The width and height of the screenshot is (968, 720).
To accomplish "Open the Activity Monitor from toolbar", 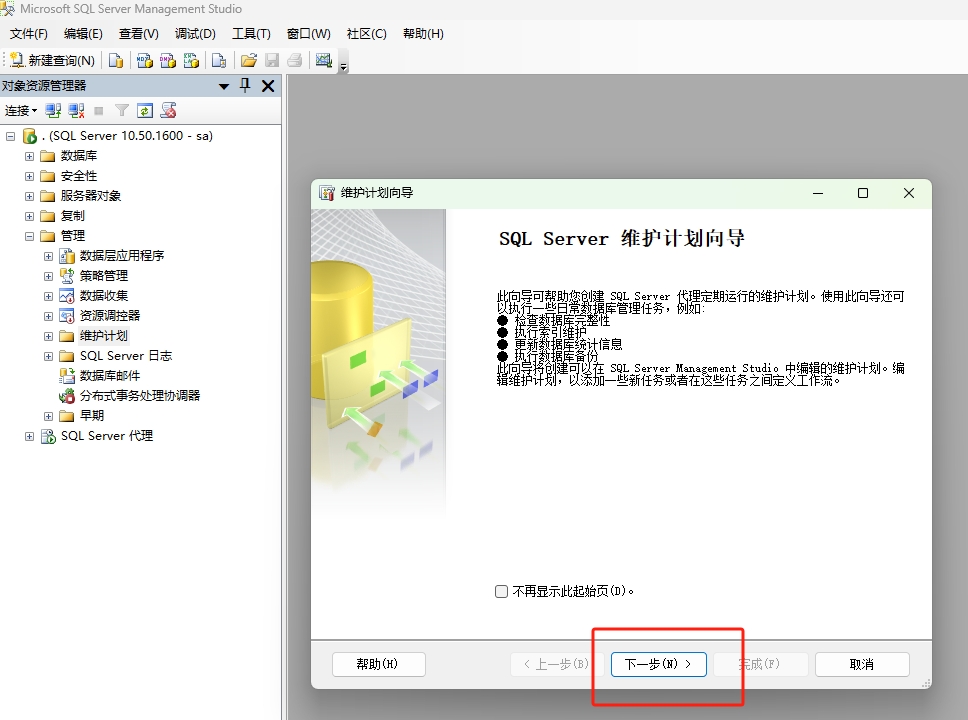I will pyautogui.click(x=323, y=60).
